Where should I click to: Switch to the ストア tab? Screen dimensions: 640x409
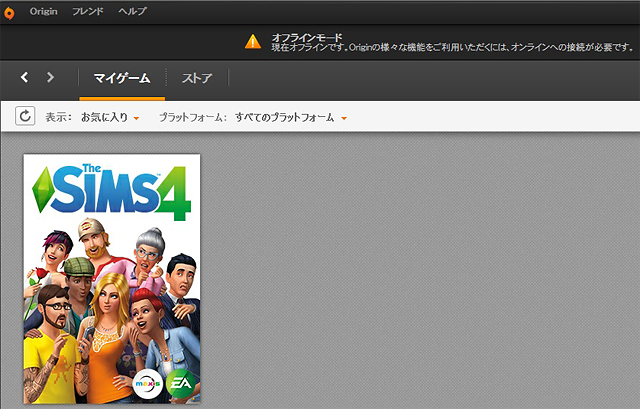197,78
